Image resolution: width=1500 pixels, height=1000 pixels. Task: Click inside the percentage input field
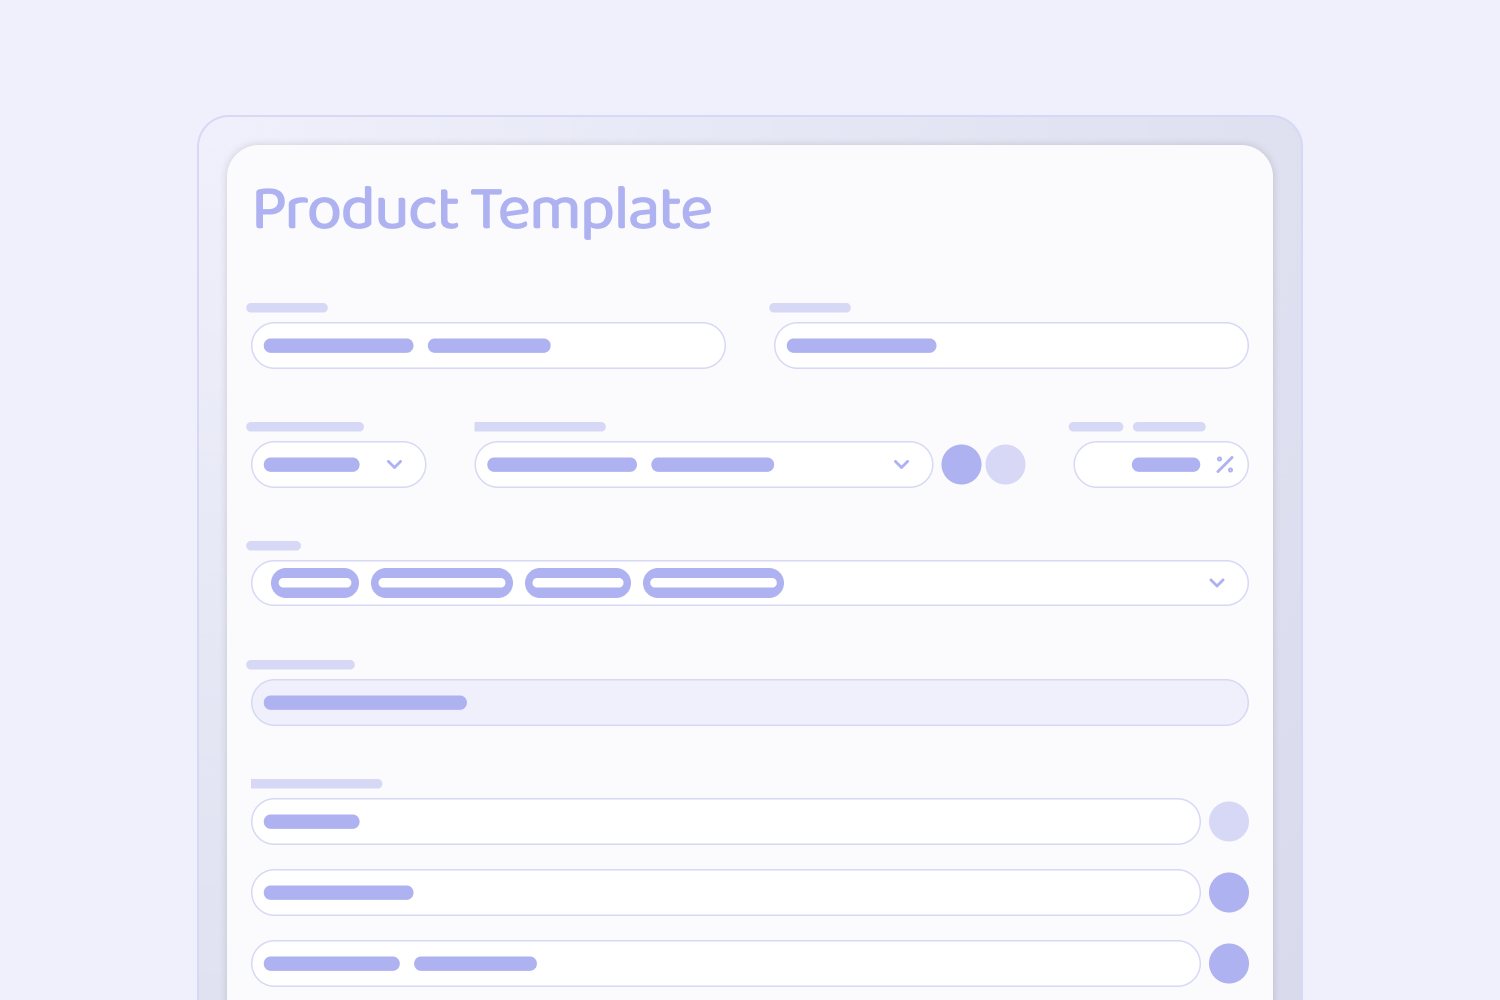[1161, 464]
